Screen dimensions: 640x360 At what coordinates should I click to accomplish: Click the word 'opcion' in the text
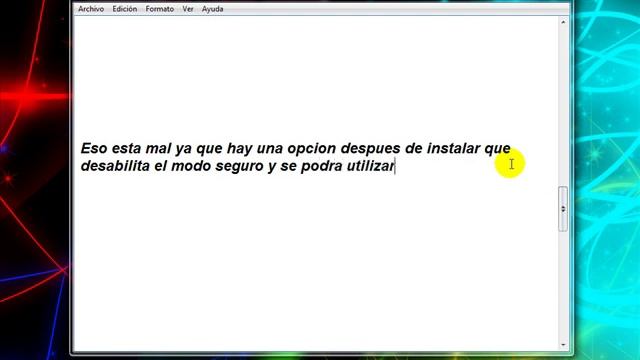pos(311,149)
